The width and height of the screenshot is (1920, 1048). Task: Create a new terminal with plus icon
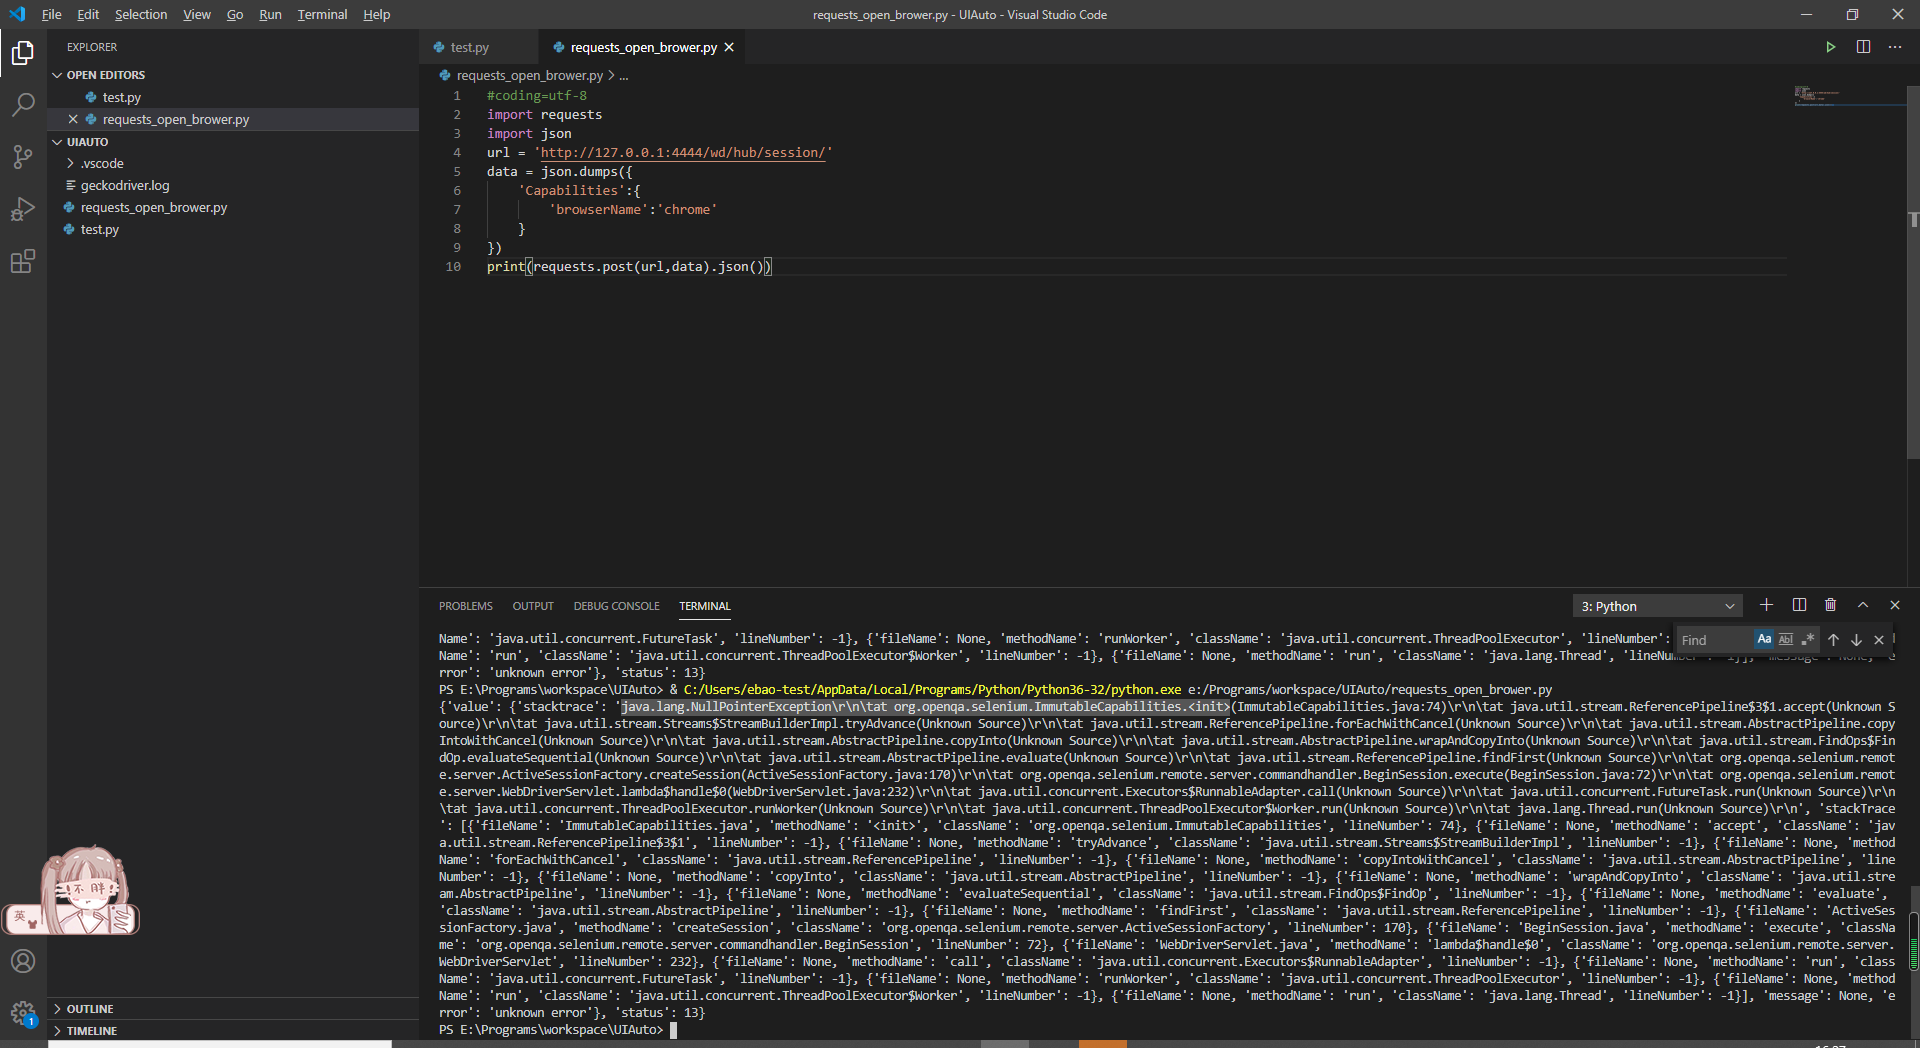point(1767,605)
